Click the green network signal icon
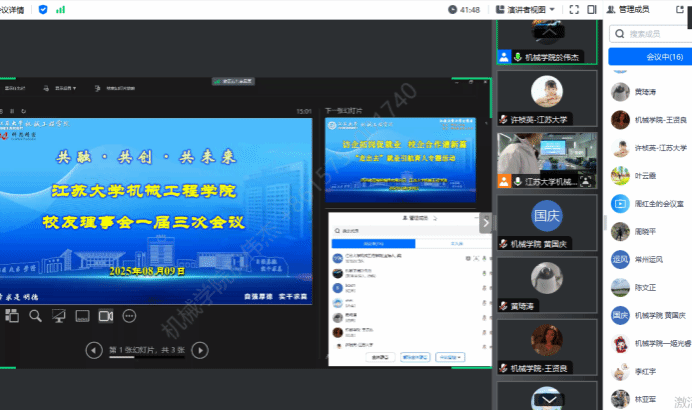Image resolution: width=692 pixels, height=410 pixels. 60,9
